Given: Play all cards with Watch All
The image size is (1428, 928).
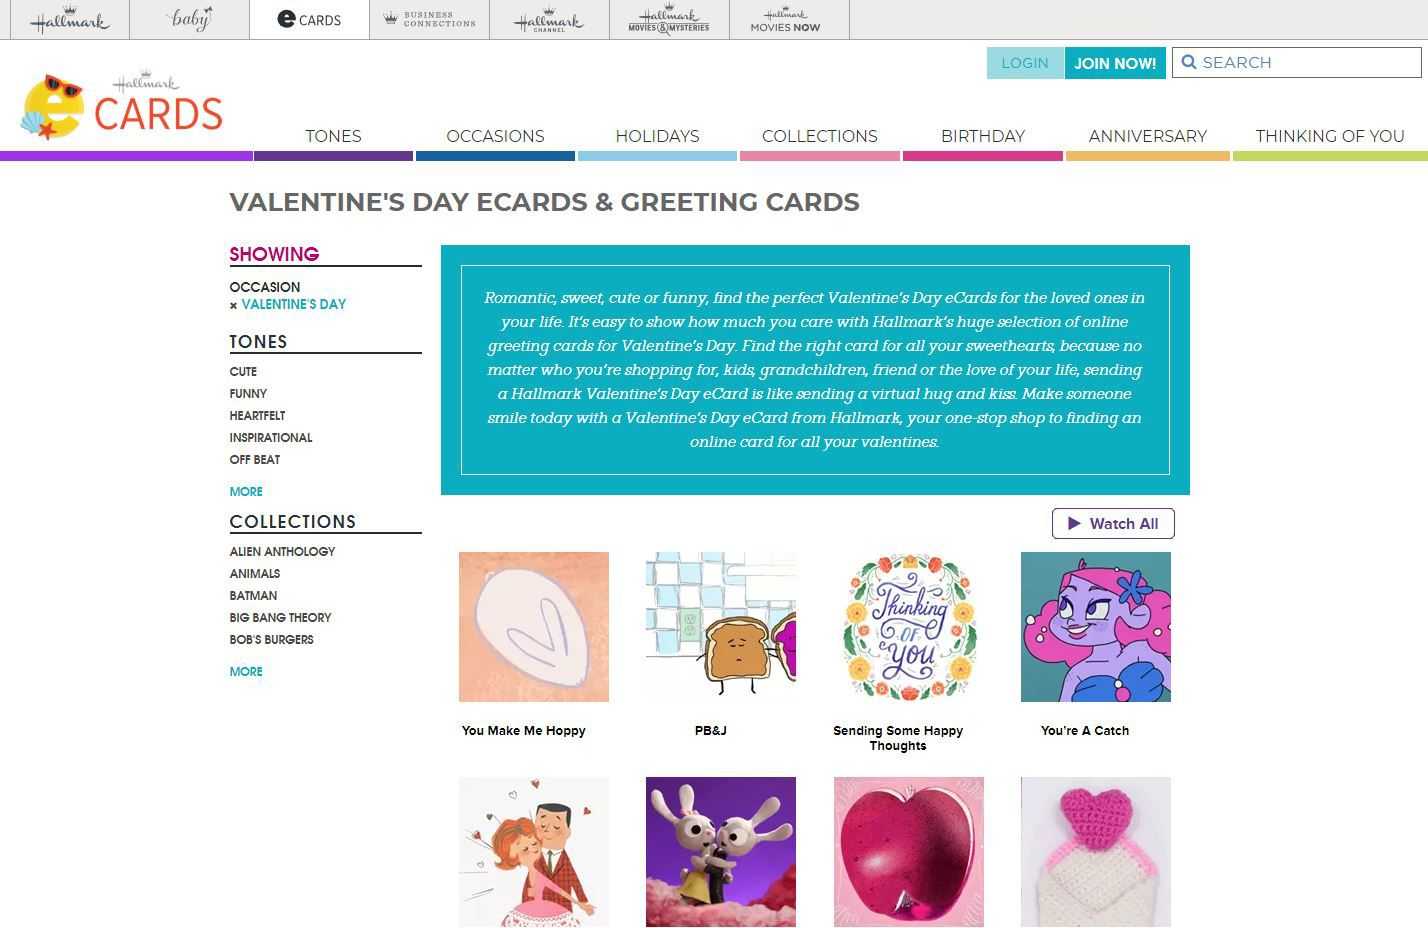Looking at the screenshot, I should (1112, 523).
